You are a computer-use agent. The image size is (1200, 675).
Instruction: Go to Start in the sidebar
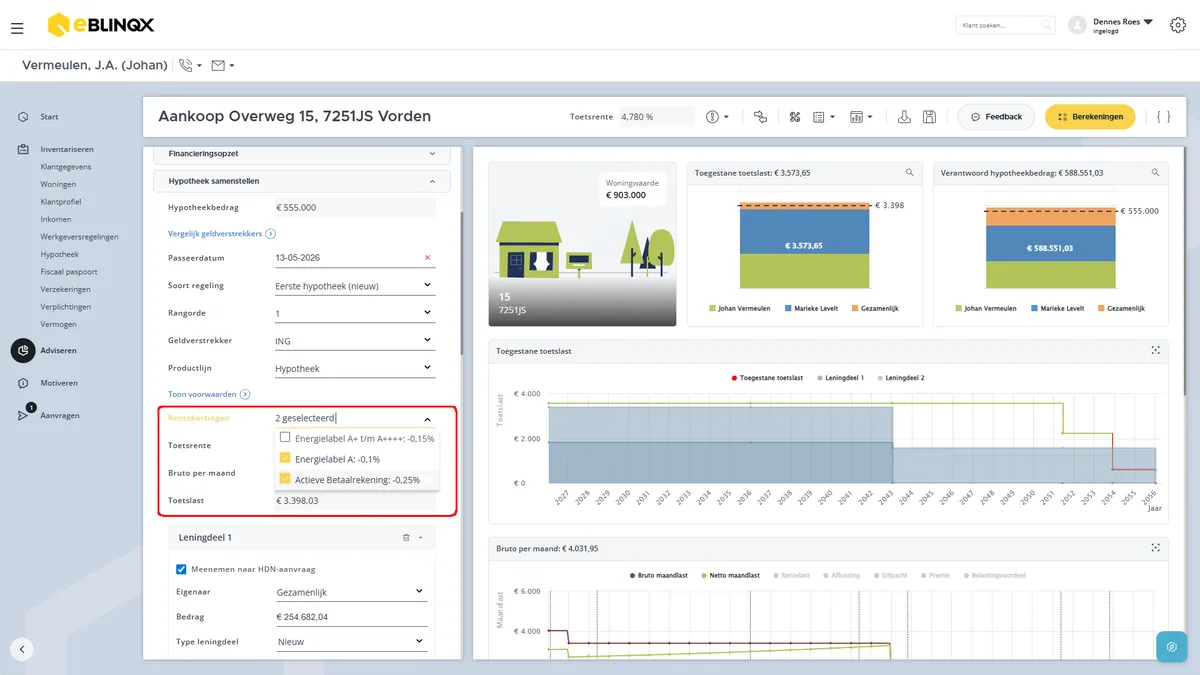(49, 117)
